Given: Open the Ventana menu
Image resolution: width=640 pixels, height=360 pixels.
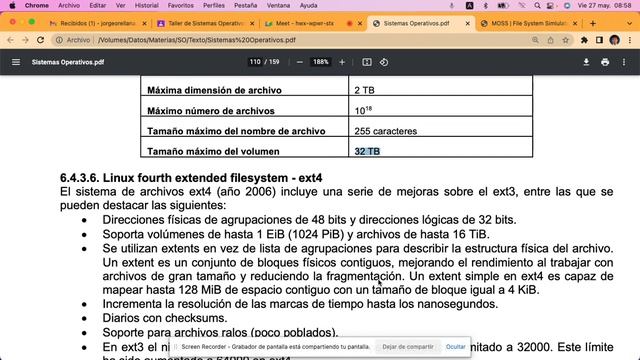Looking at the screenshot, I should [x=278, y=6].
